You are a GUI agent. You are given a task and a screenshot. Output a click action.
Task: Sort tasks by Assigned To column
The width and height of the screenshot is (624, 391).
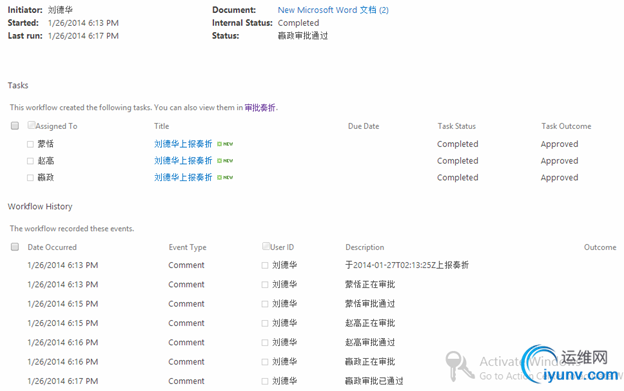tap(56, 126)
